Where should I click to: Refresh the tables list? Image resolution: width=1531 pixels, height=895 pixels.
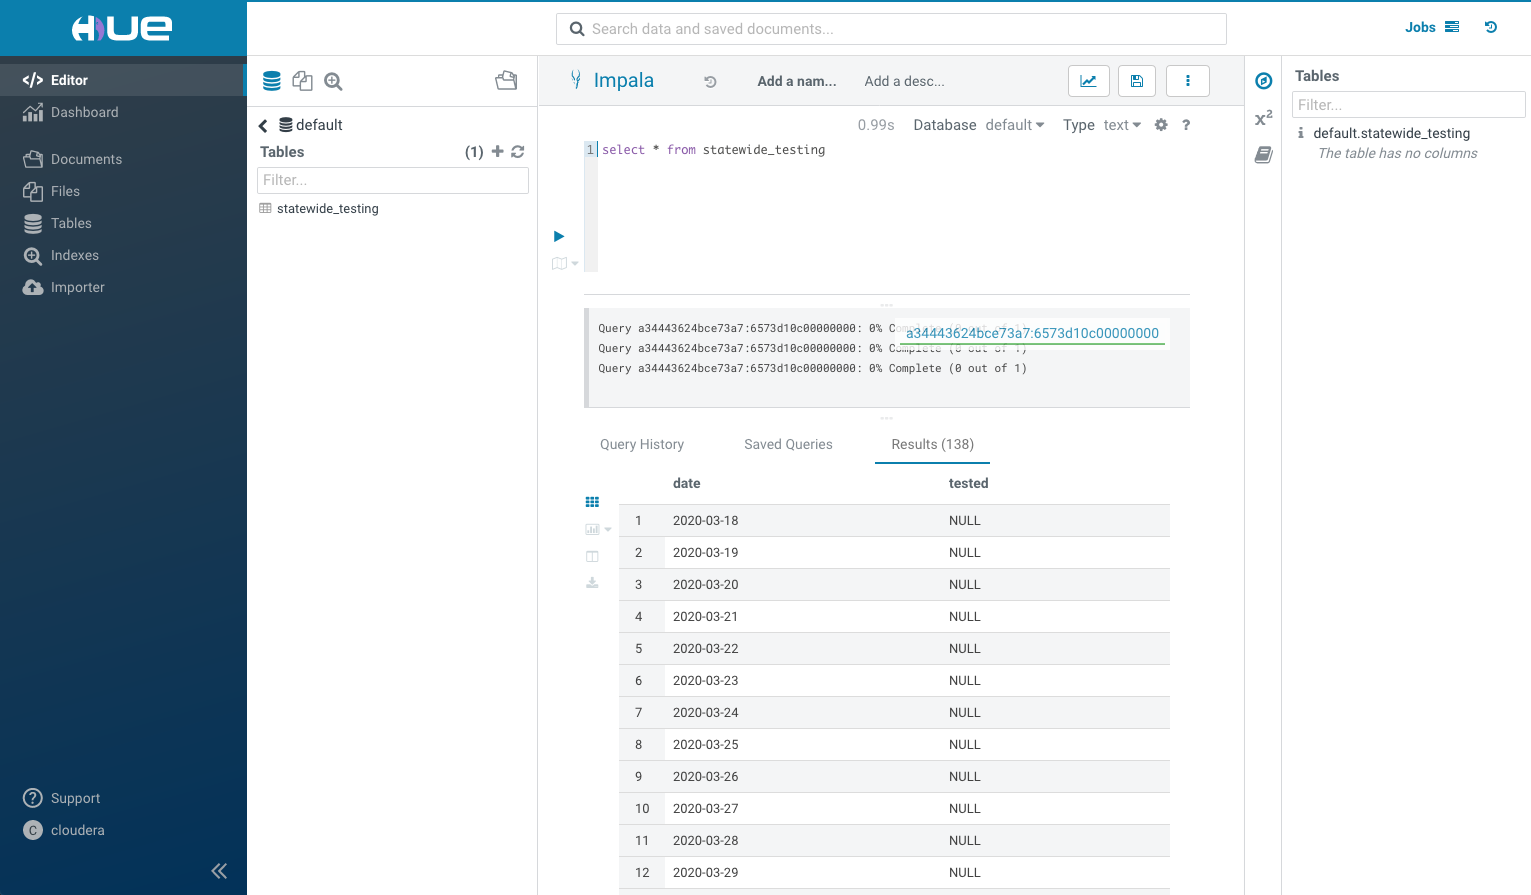tap(518, 152)
